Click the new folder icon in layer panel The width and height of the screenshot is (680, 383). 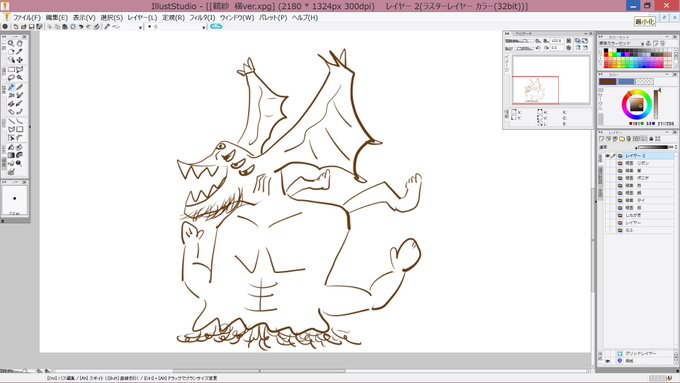click(x=622, y=139)
